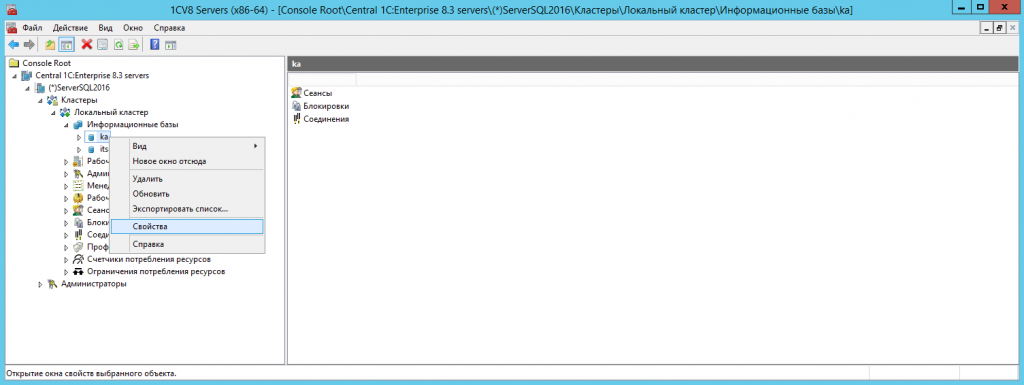The image size is (1024, 385).
Task: Collapse the (*)ServerSQL2016 tree node
Action: click(28, 88)
